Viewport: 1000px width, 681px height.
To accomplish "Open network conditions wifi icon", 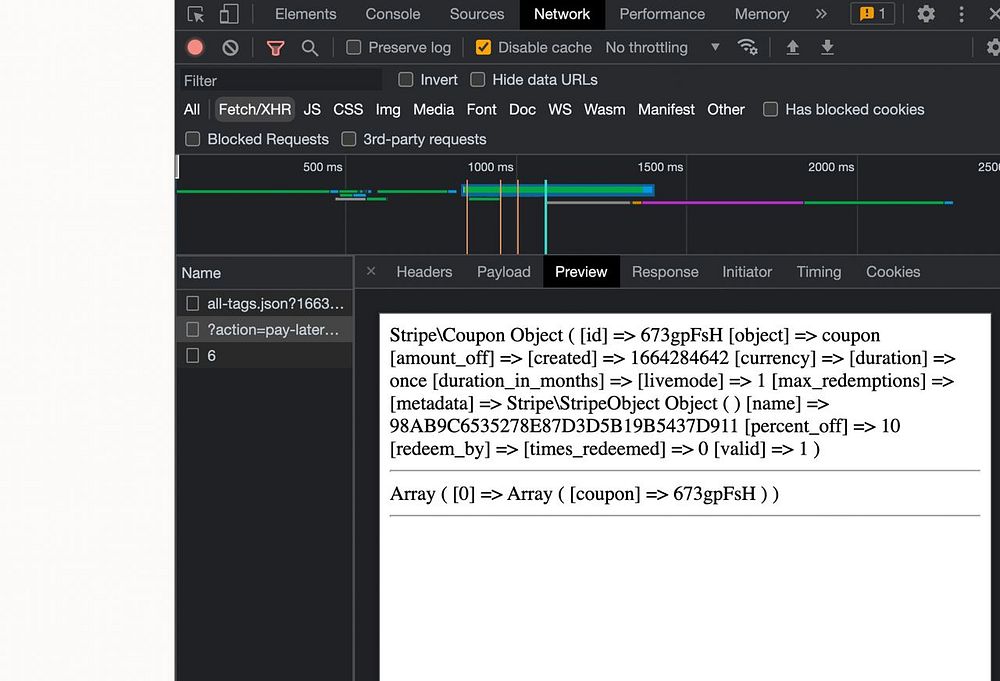I will tap(747, 47).
